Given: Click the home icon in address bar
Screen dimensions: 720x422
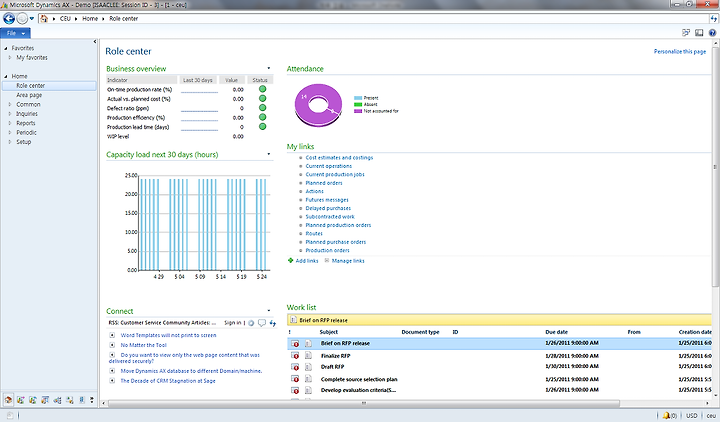Looking at the screenshot, I should pyautogui.click(x=44, y=19).
